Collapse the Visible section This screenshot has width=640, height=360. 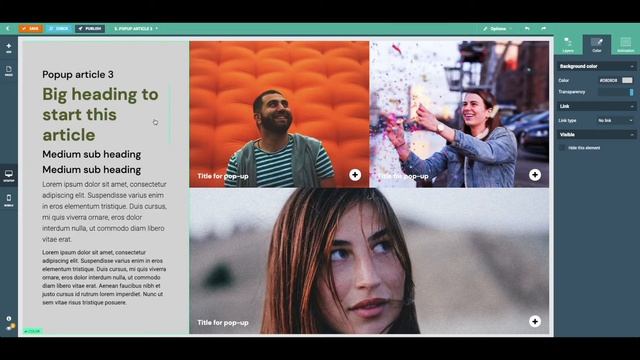pos(597,135)
